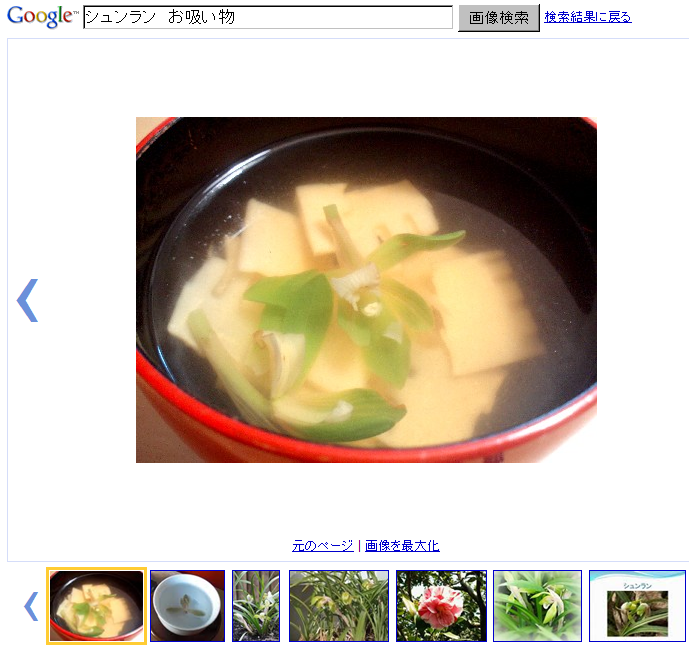Image resolution: width=689 pixels, height=654 pixels.
Task: Select the highlighted soup bowl thumbnail
Action: pyautogui.click(x=96, y=606)
